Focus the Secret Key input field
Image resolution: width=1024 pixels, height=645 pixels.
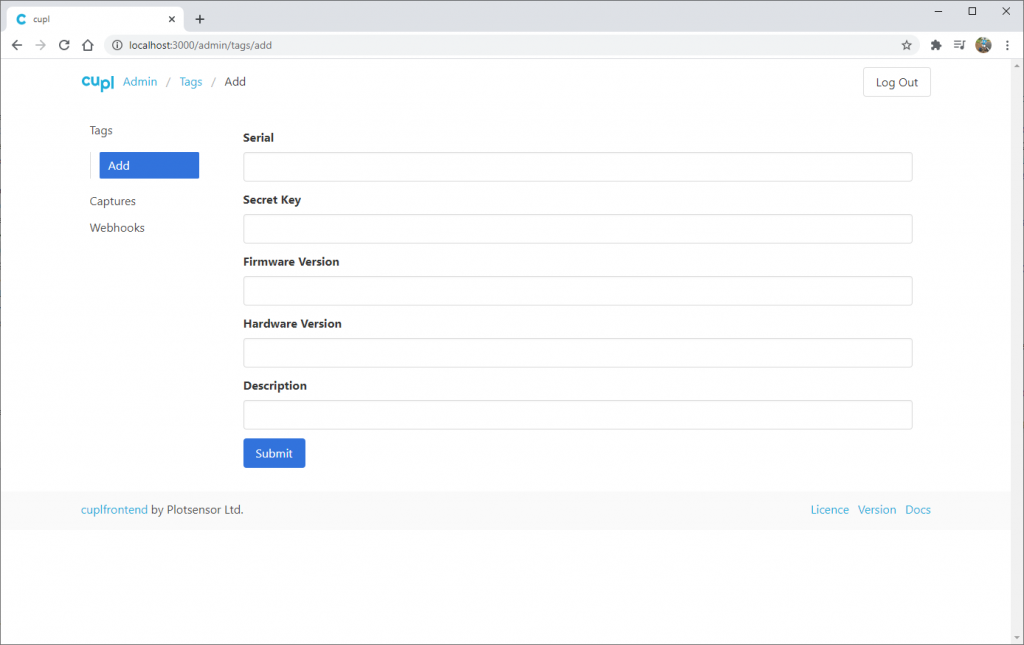pyautogui.click(x=578, y=229)
